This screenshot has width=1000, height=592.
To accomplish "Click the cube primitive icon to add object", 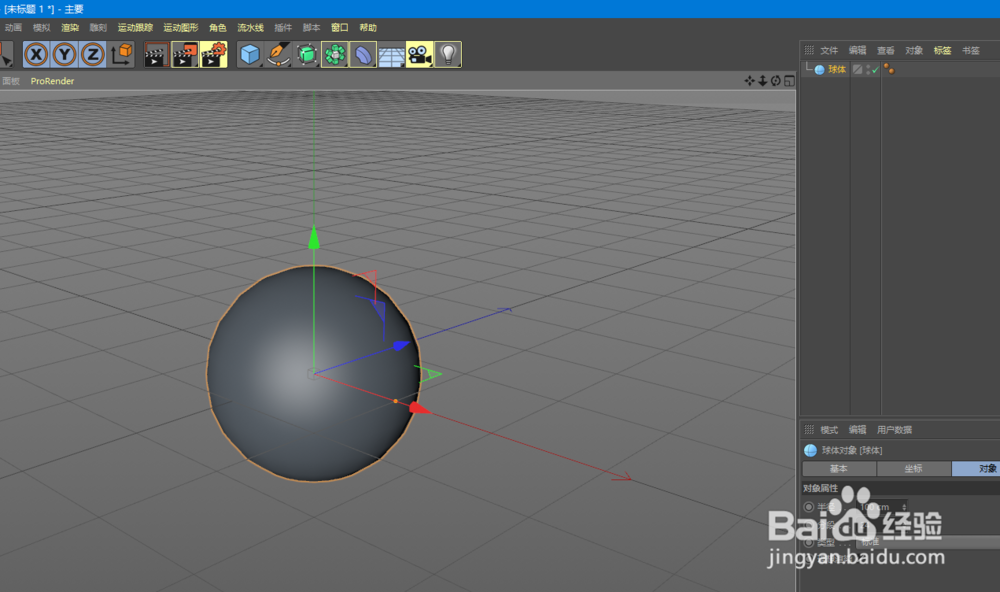I will tap(249, 54).
